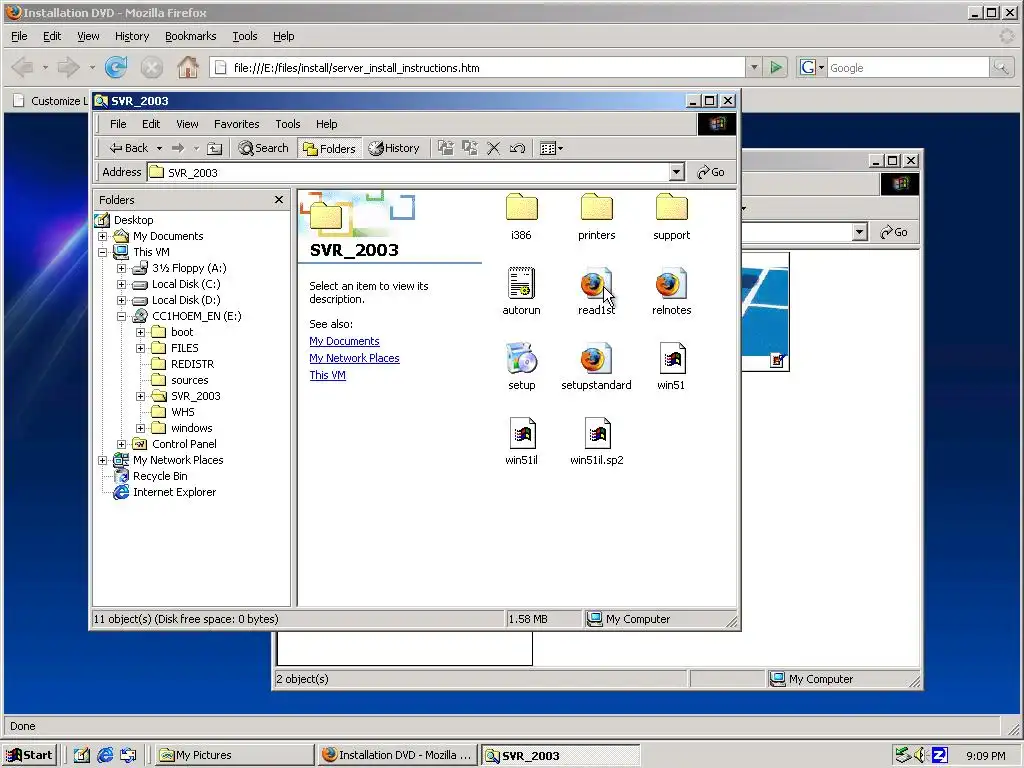Open Firefox Bookmarks menu

(x=191, y=36)
